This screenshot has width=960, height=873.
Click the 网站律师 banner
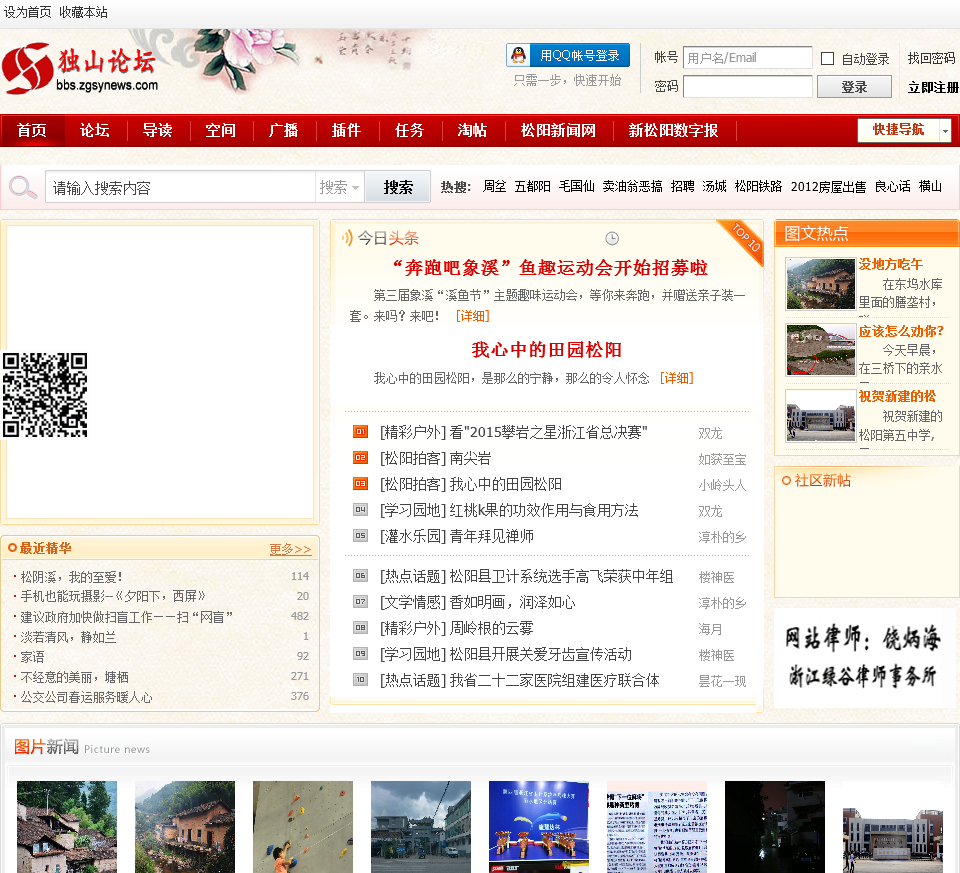coord(862,658)
